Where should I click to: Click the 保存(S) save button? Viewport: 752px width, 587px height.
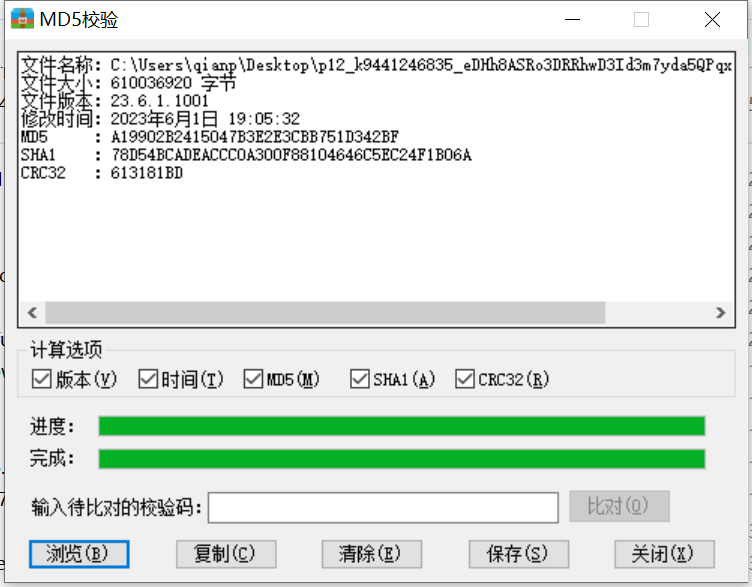(x=519, y=554)
